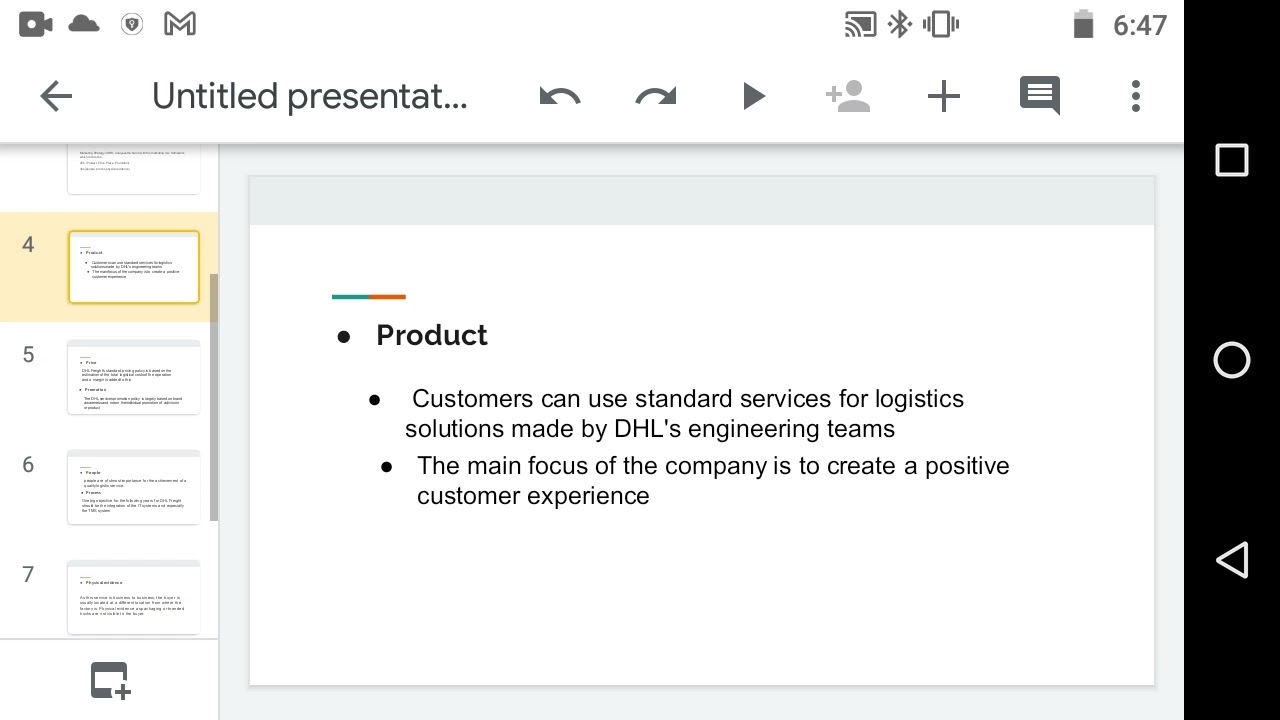This screenshot has width=1280, height=720.
Task: Open share with people icon
Action: point(848,96)
